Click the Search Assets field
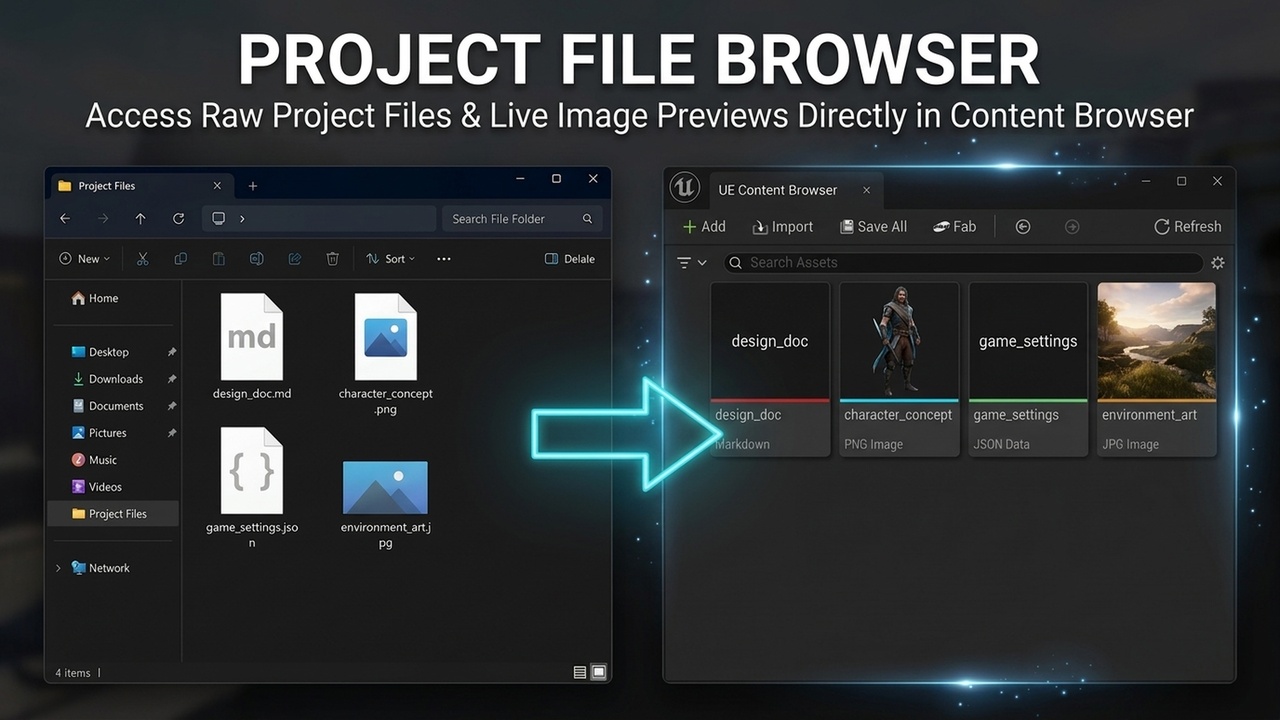Viewport: 1280px width, 720px height. tap(964, 263)
